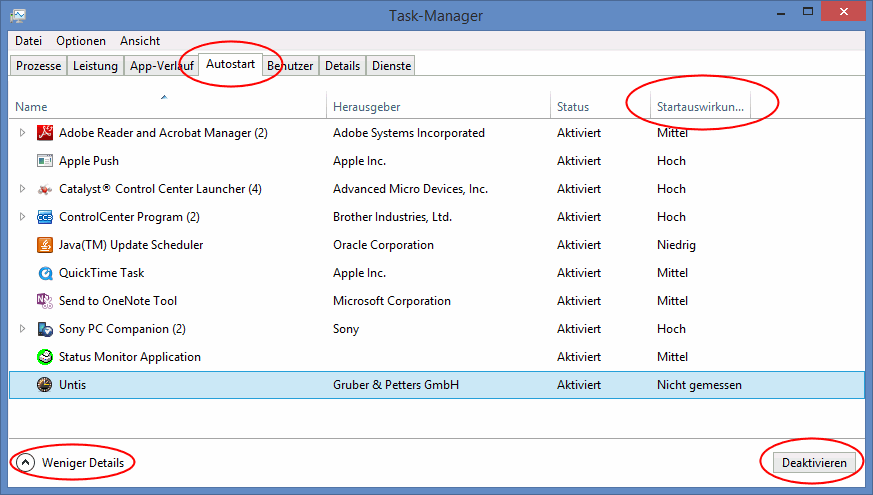The image size is (873, 495).
Task: Expand the Sony PC Companion group
Action: pos(22,329)
